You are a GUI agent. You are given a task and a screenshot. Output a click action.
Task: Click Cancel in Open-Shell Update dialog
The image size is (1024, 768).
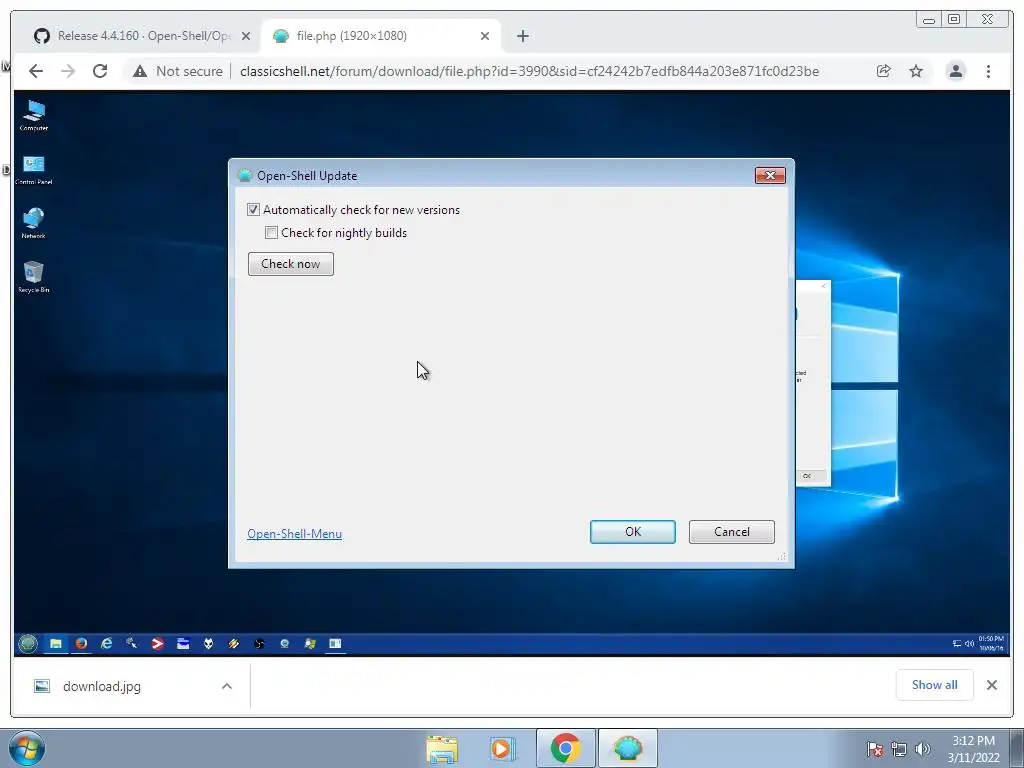[731, 532]
